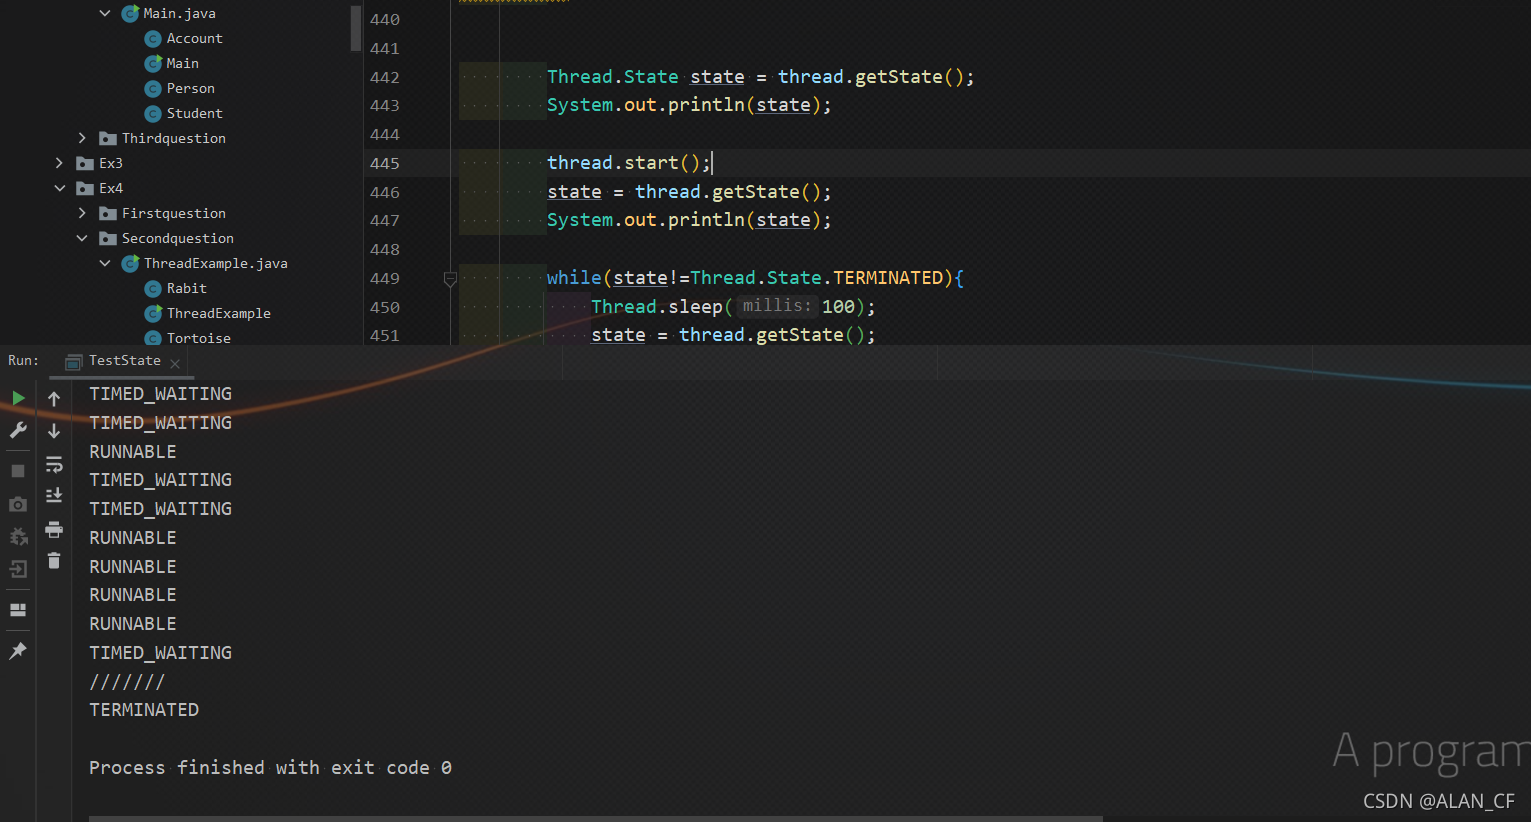1531x822 pixels.
Task: Click the Main.java file icon
Action: tap(130, 13)
